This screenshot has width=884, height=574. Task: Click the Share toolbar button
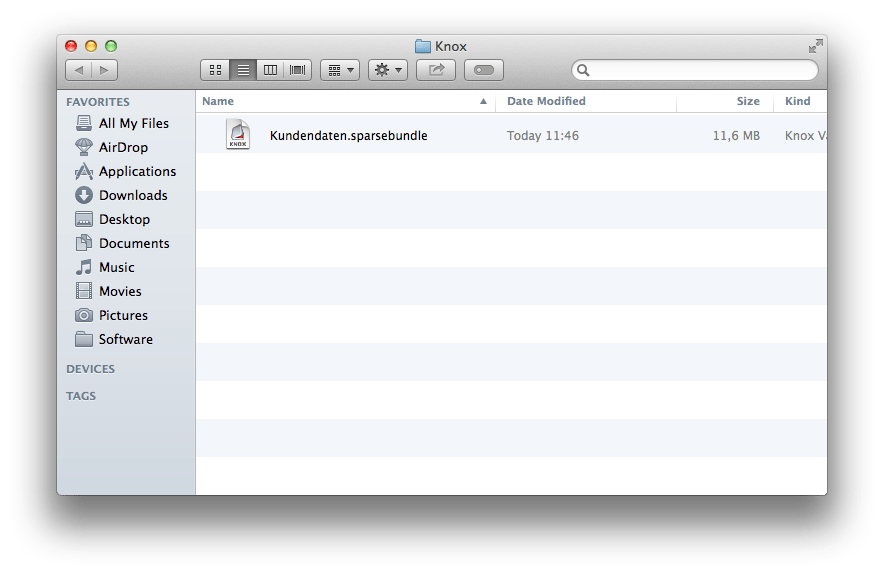point(436,70)
